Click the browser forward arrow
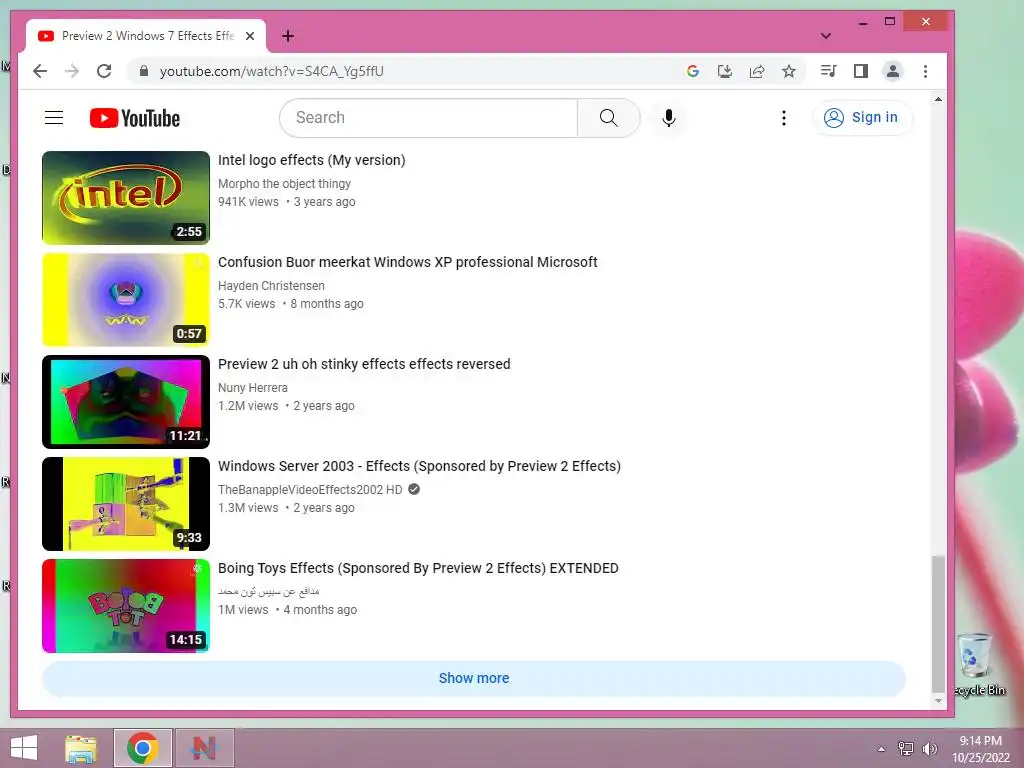This screenshot has width=1024, height=768. pyautogui.click(x=72, y=71)
